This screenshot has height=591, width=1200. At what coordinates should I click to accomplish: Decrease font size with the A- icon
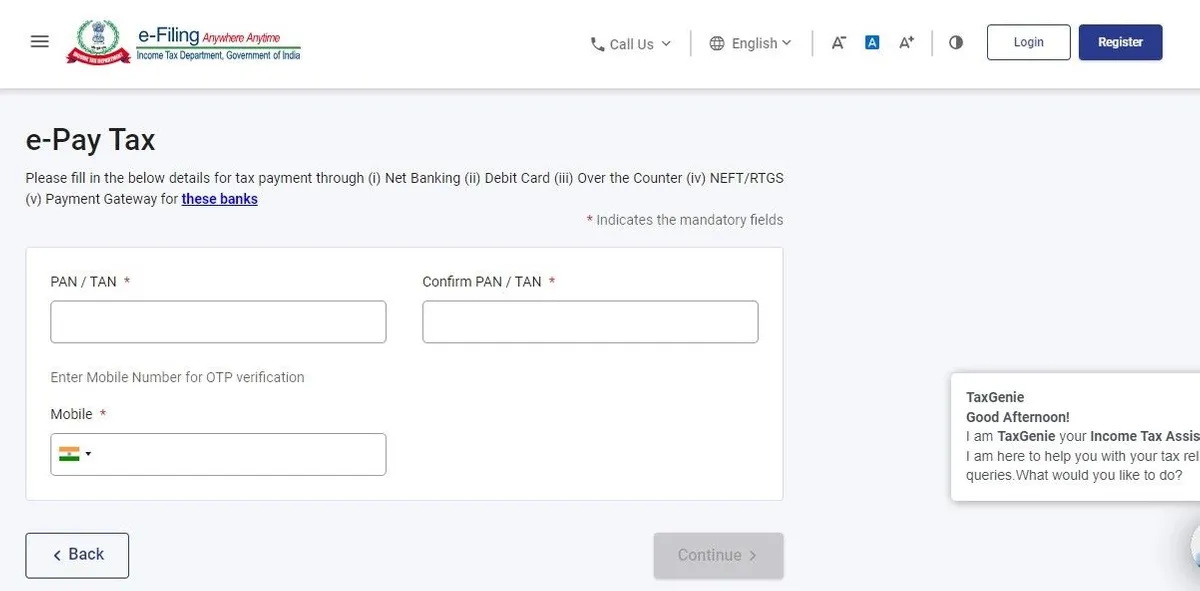click(x=839, y=42)
